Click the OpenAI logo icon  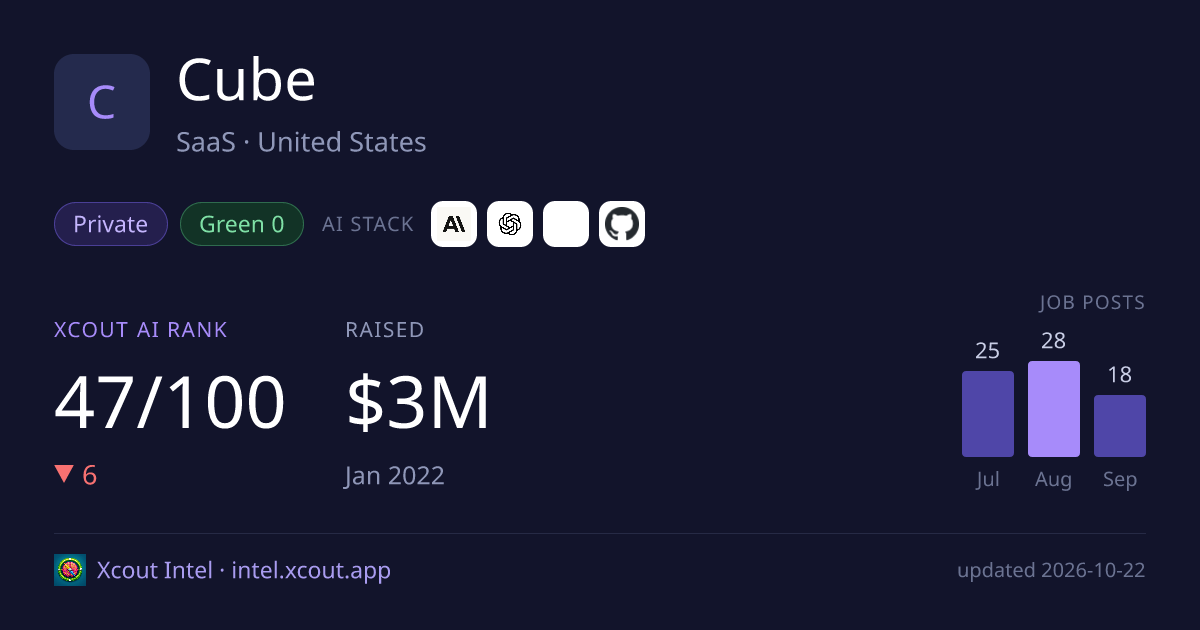(510, 224)
